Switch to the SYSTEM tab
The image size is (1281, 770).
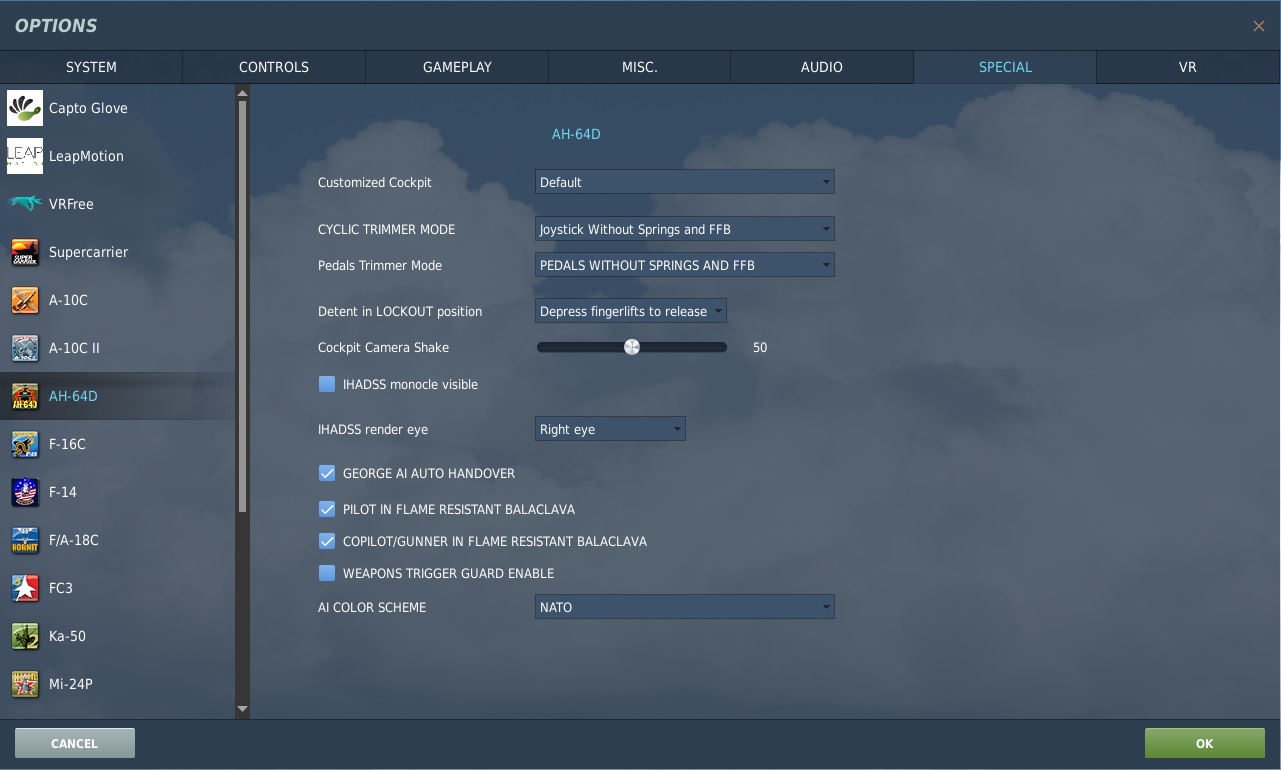(x=91, y=67)
